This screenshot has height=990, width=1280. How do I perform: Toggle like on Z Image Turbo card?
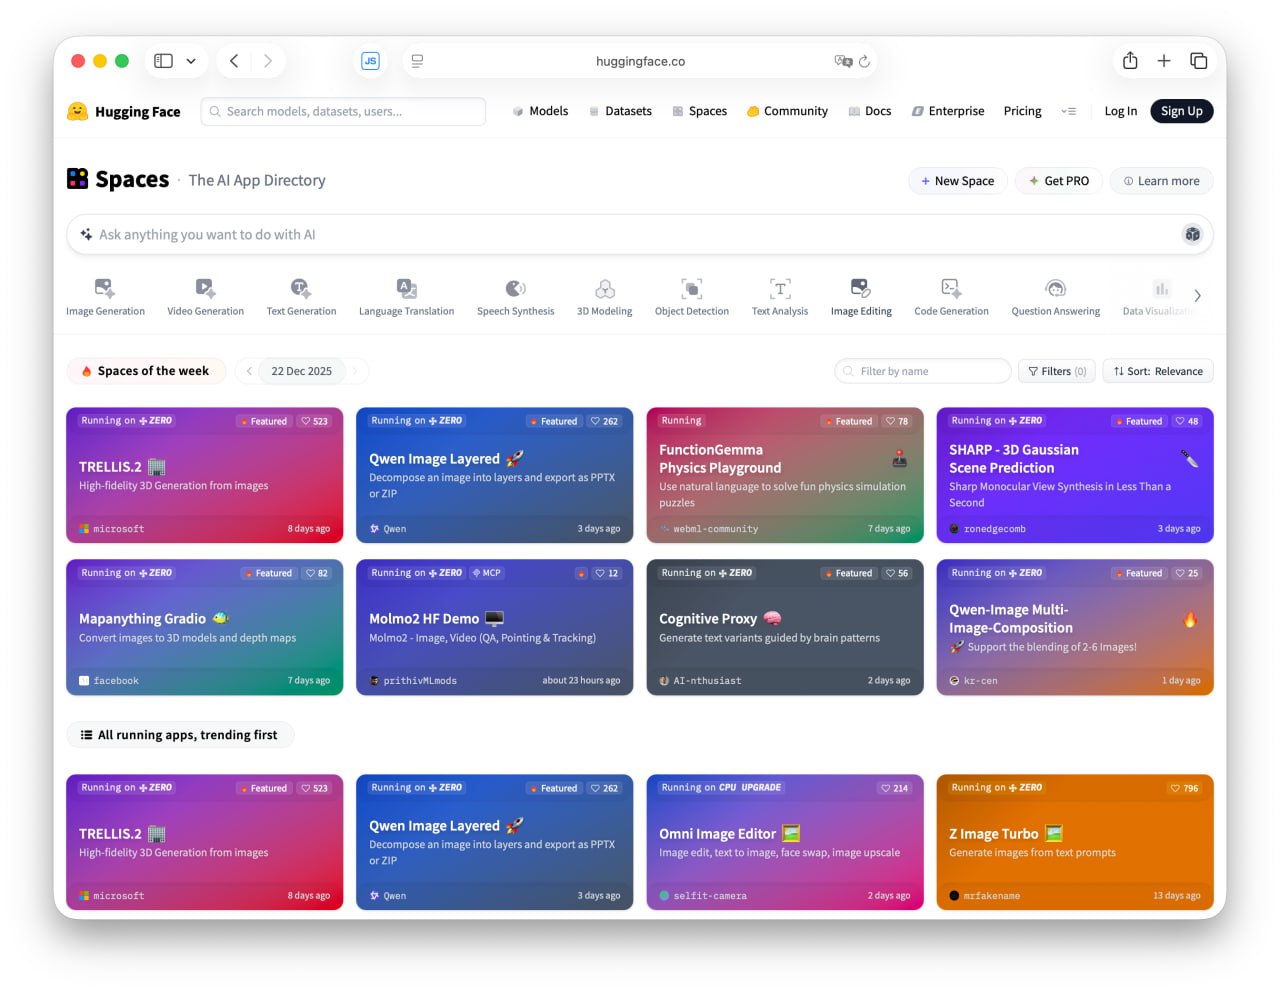click(1184, 788)
